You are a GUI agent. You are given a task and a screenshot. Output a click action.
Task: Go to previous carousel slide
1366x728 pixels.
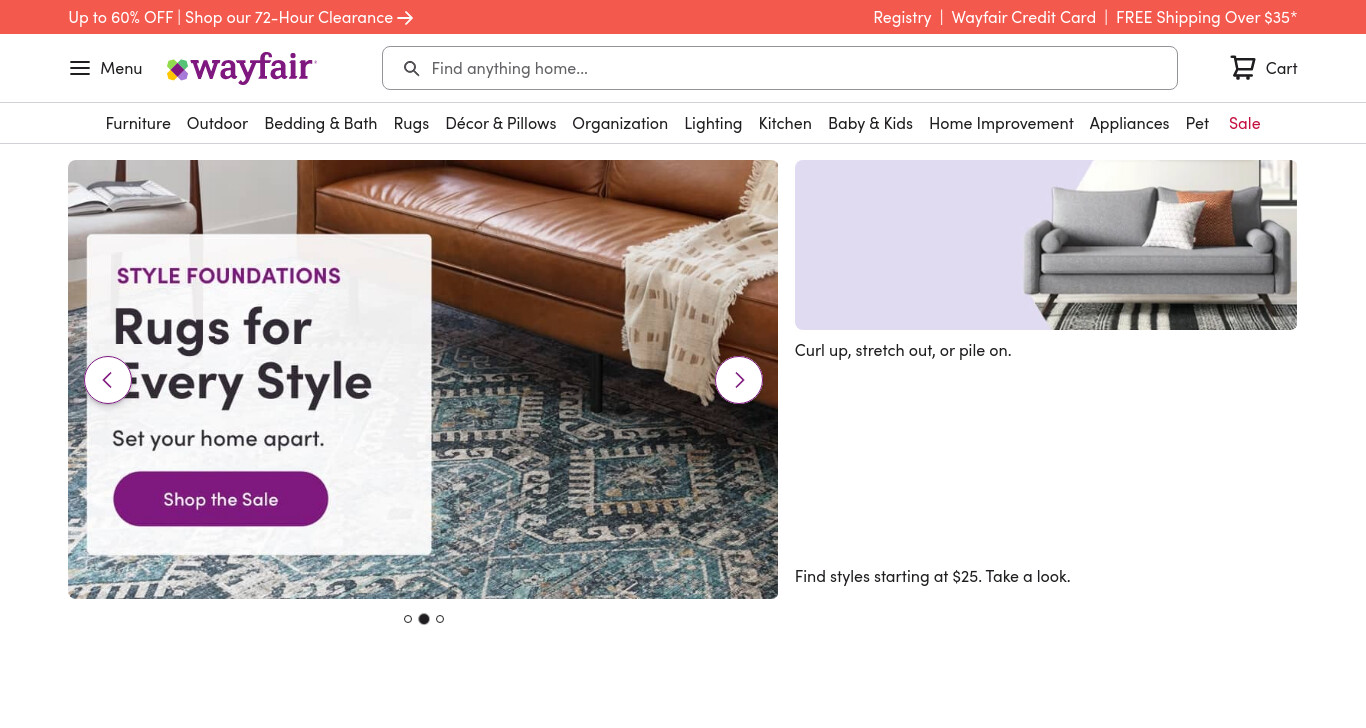(x=108, y=380)
